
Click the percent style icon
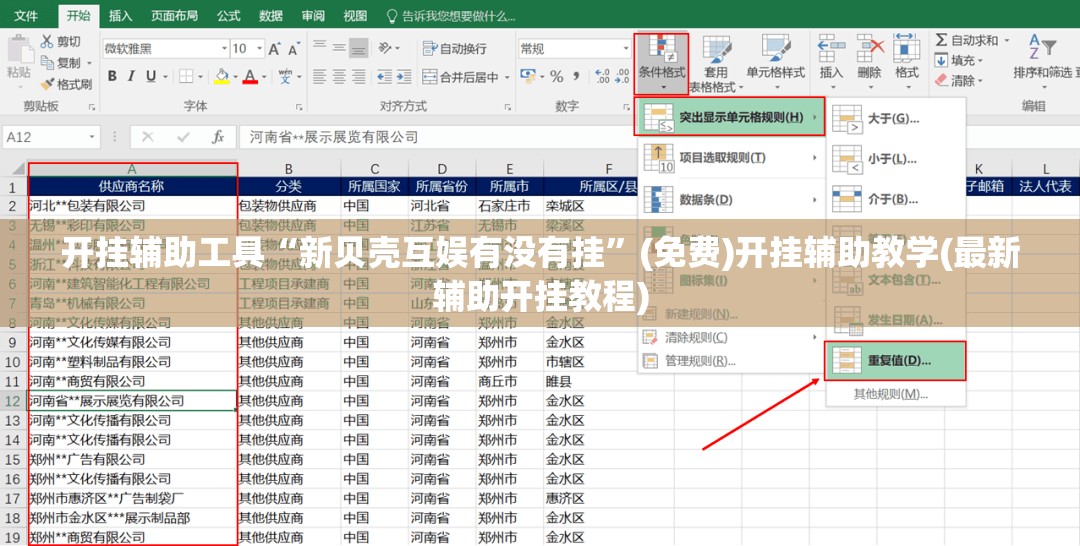[x=557, y=76]
